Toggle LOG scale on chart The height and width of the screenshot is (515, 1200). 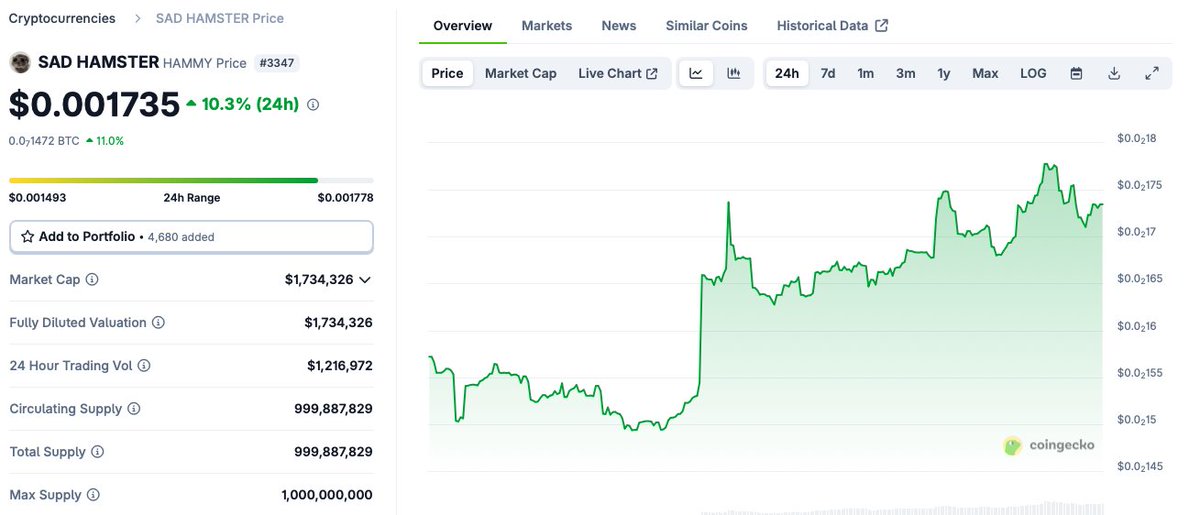click(x=1033, y=73)
